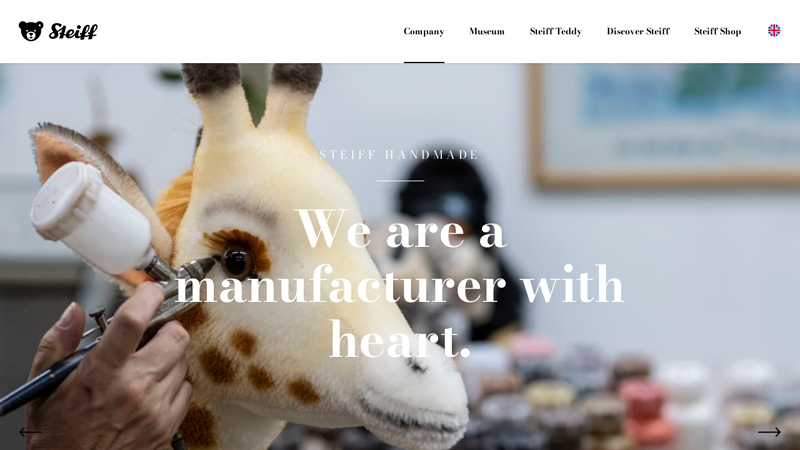Click the giraffe's eye in the hero photo
The height and width of the screenshot is (450, 800).
click(238, 262)
